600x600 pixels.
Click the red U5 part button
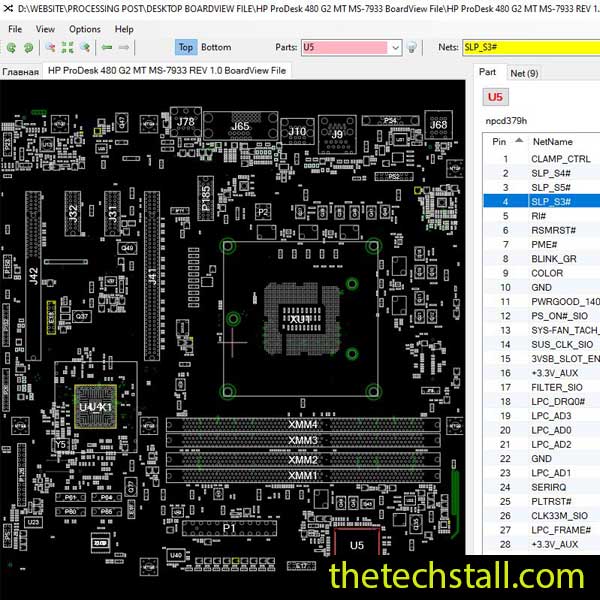pos(495,97)
